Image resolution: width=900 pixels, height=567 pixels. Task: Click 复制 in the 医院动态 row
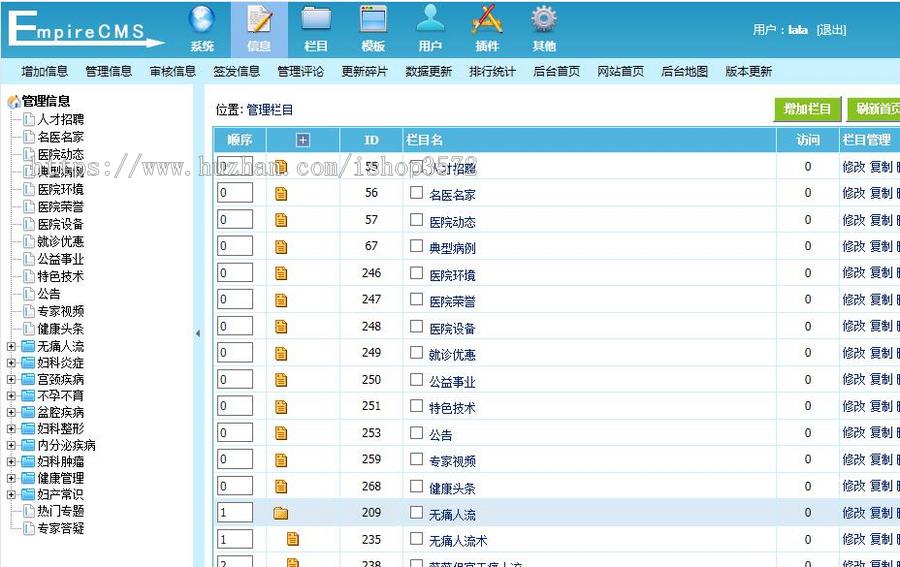point(881,220)
